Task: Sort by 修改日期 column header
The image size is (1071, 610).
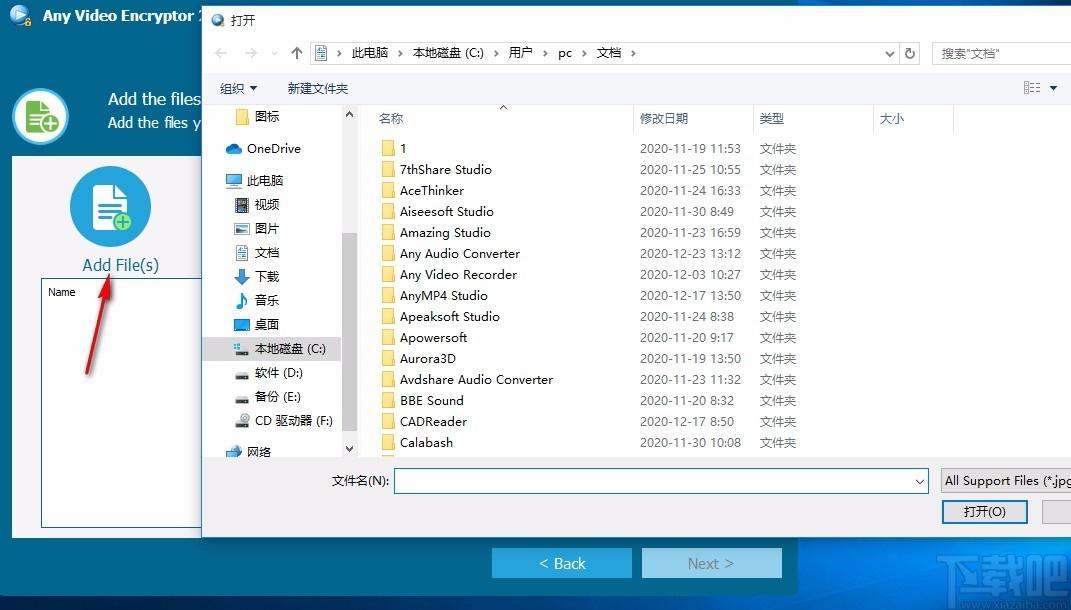Action: [x=663, y=119]
